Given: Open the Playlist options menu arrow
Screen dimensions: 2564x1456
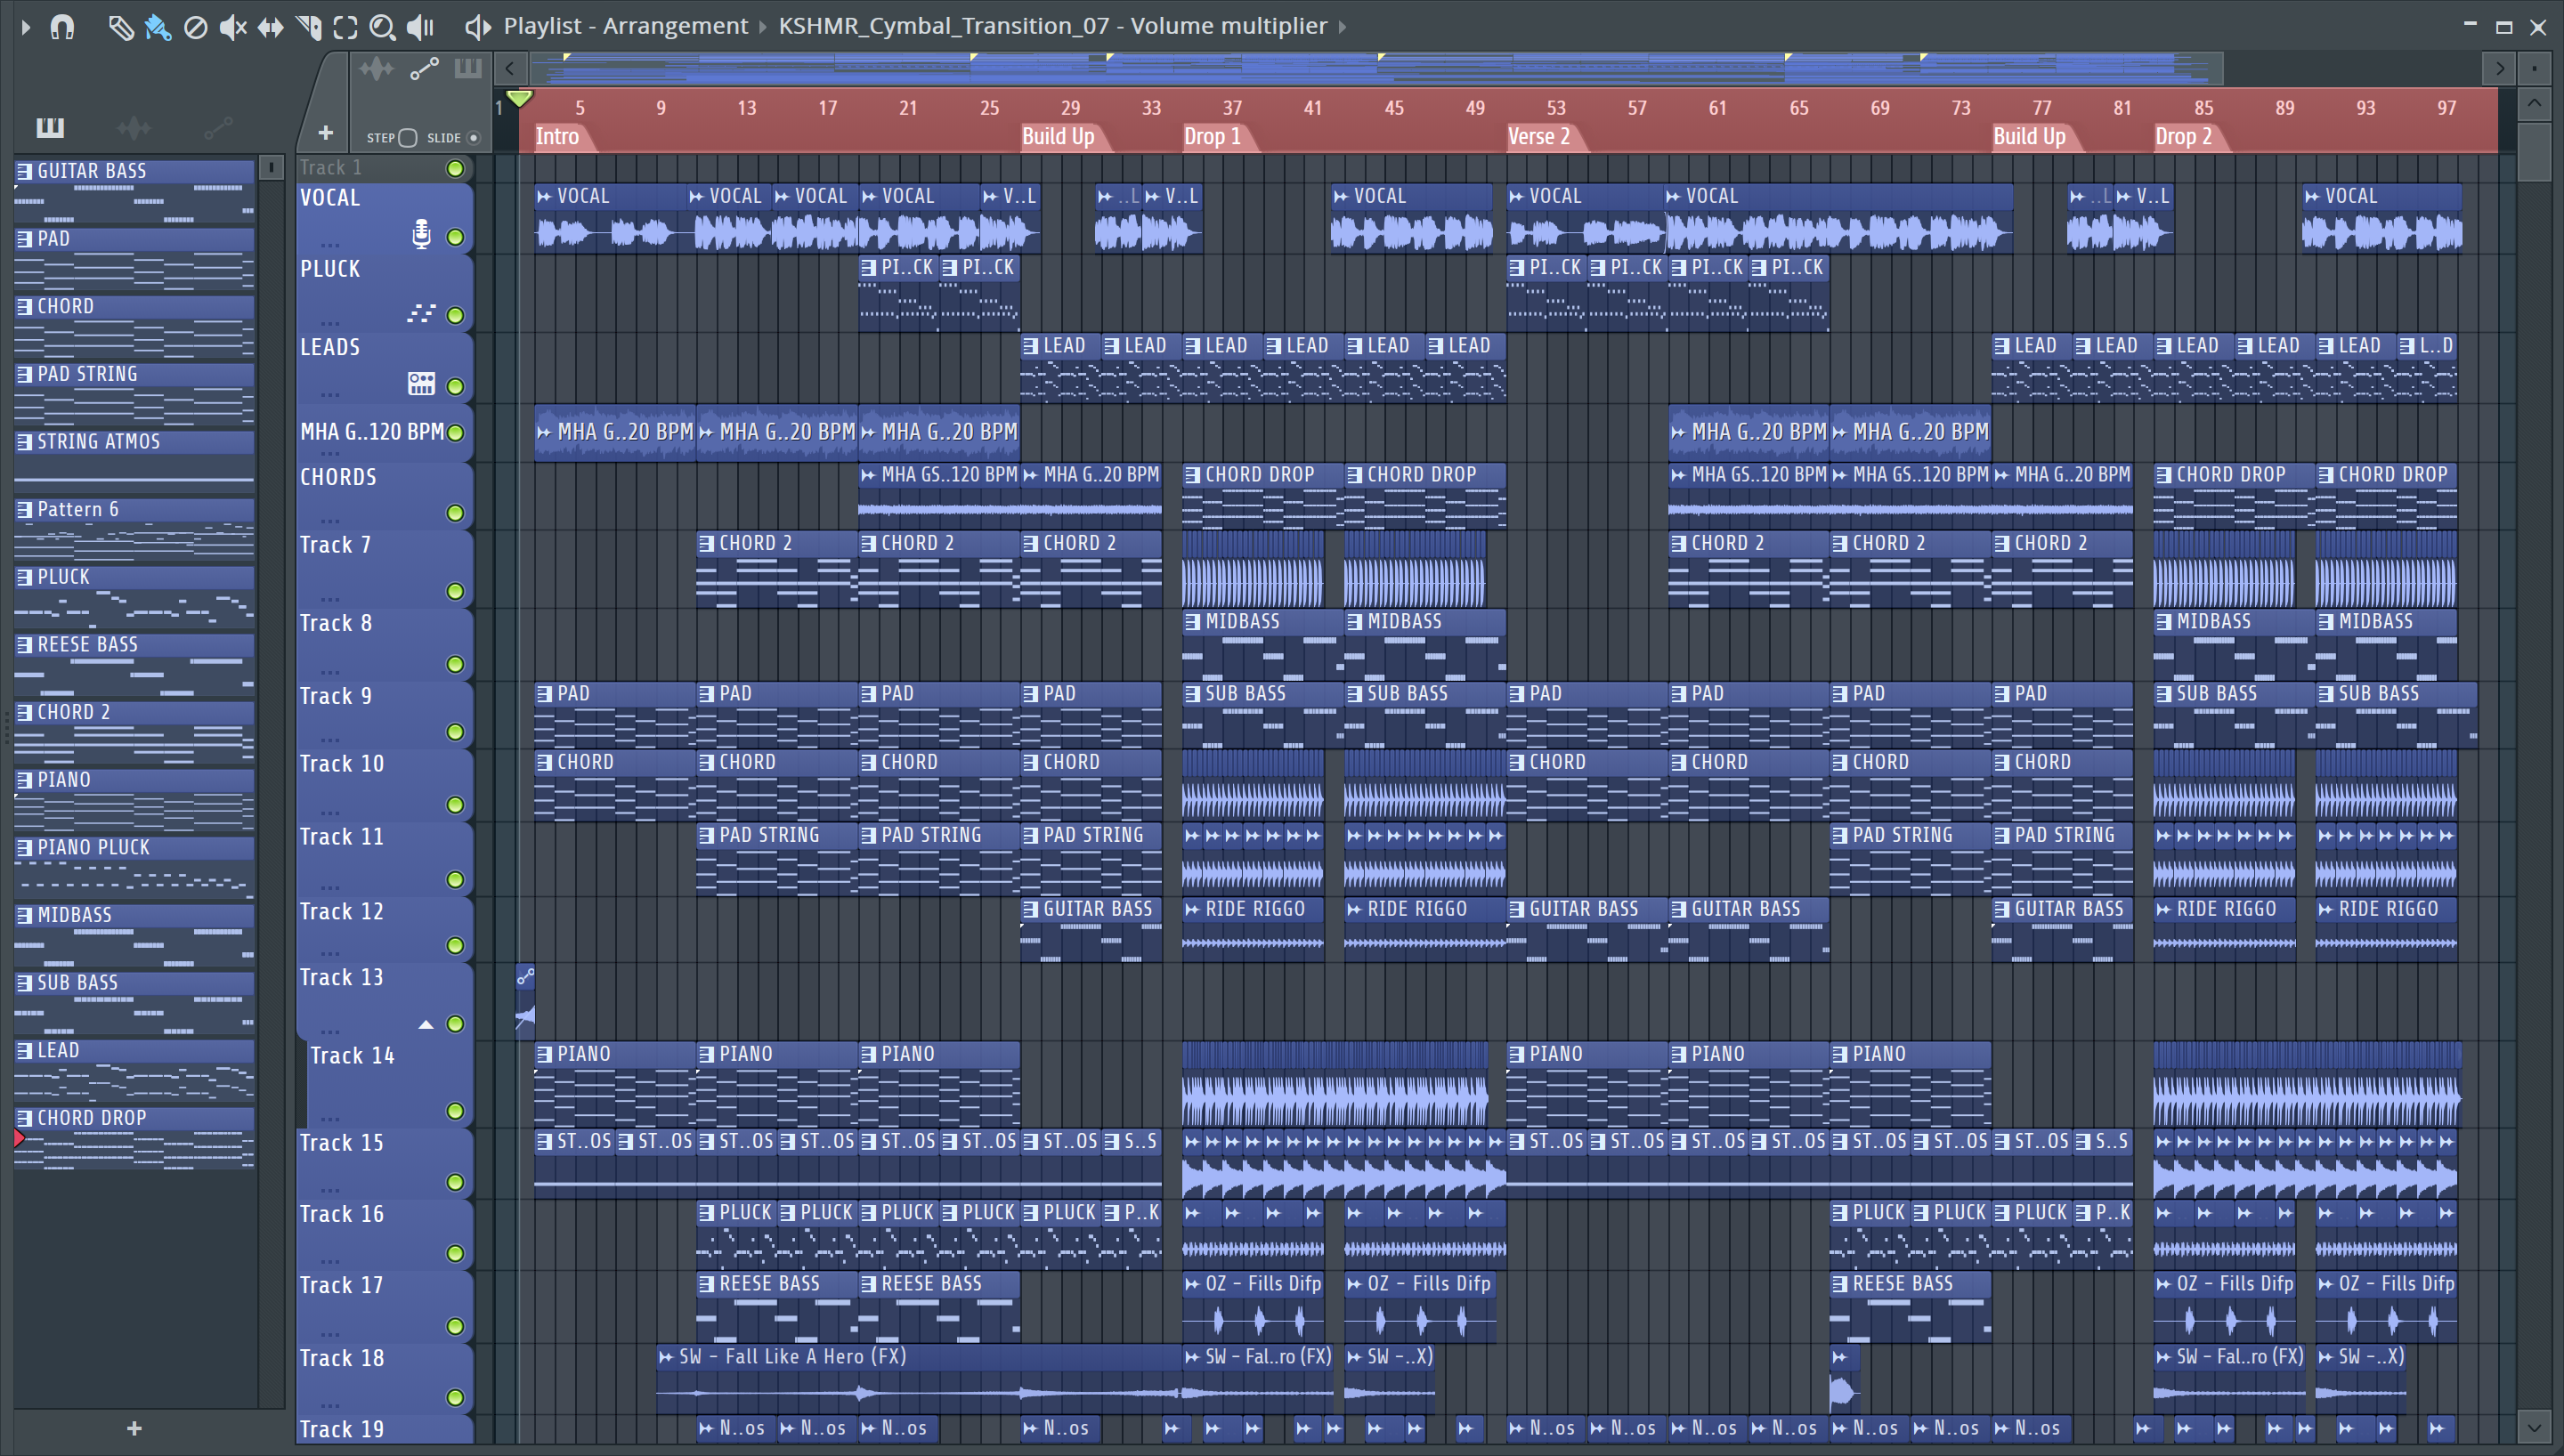Looking at the screenshot, I should [26, 26].
